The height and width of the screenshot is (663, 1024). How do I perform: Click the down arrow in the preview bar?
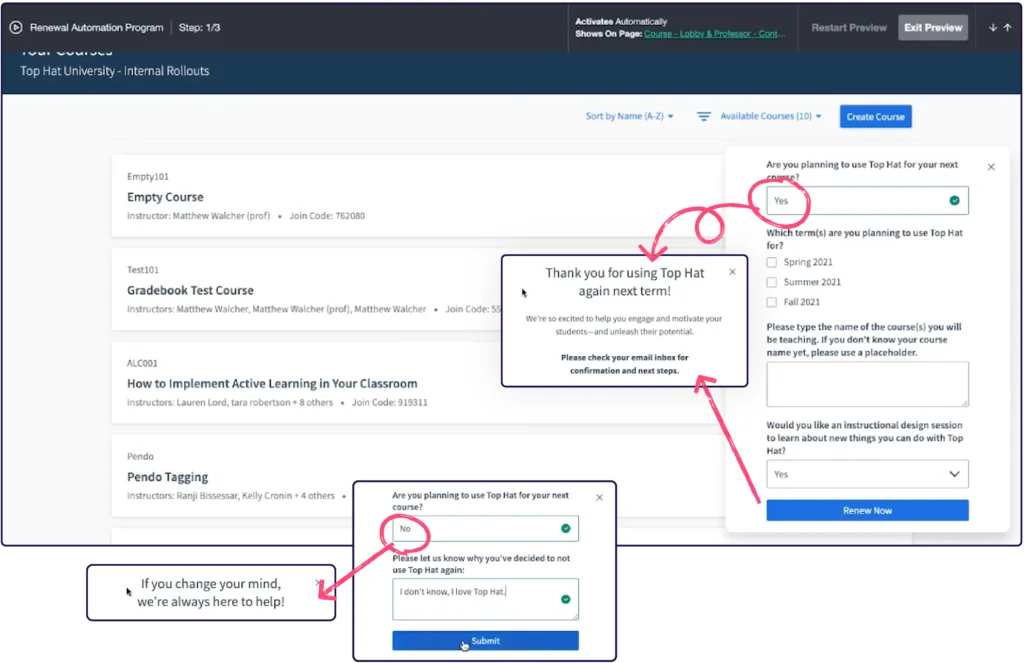(993, 28)
